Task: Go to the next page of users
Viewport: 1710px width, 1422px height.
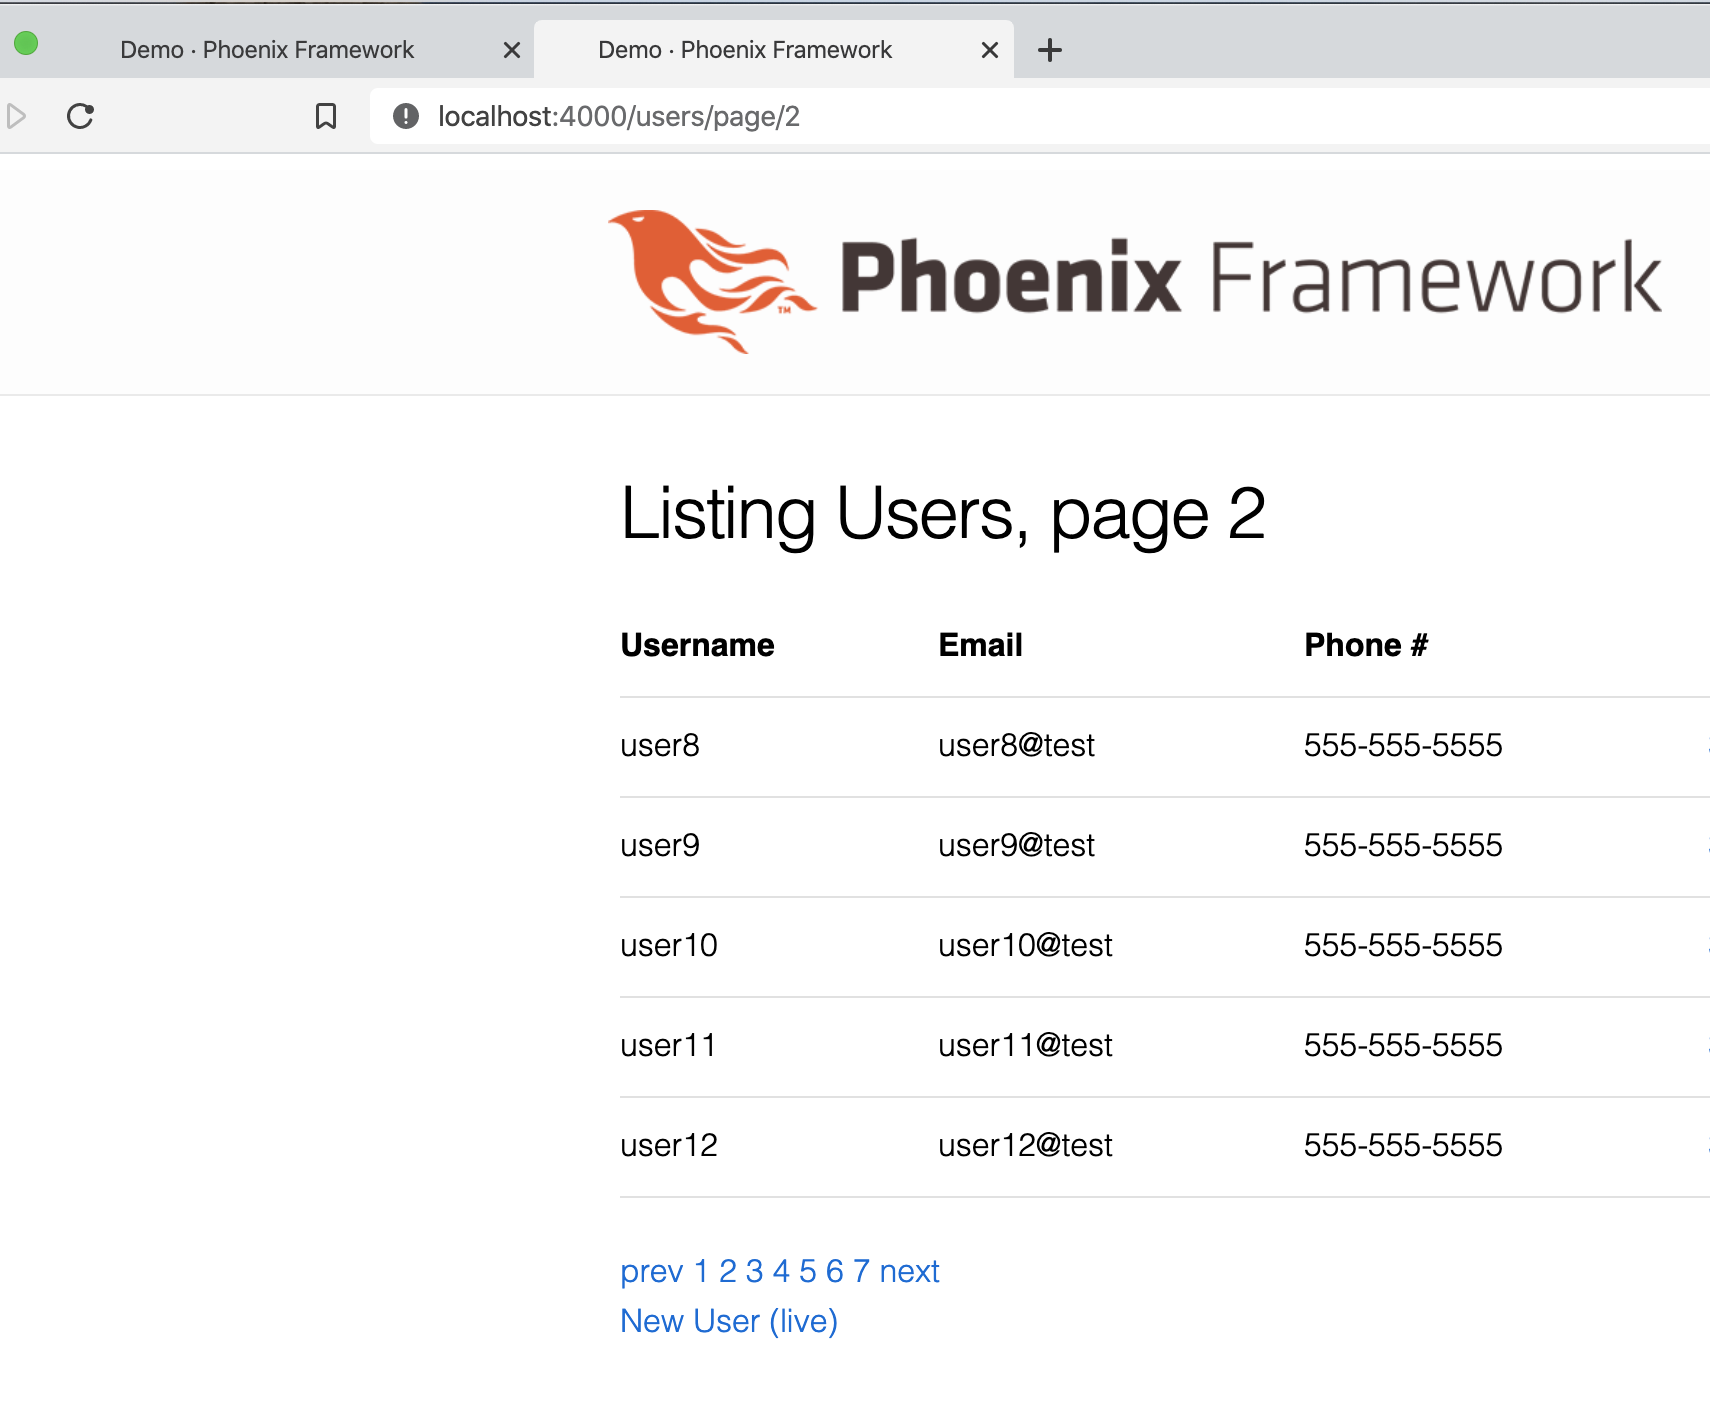Action: (x=909, y=1271)
